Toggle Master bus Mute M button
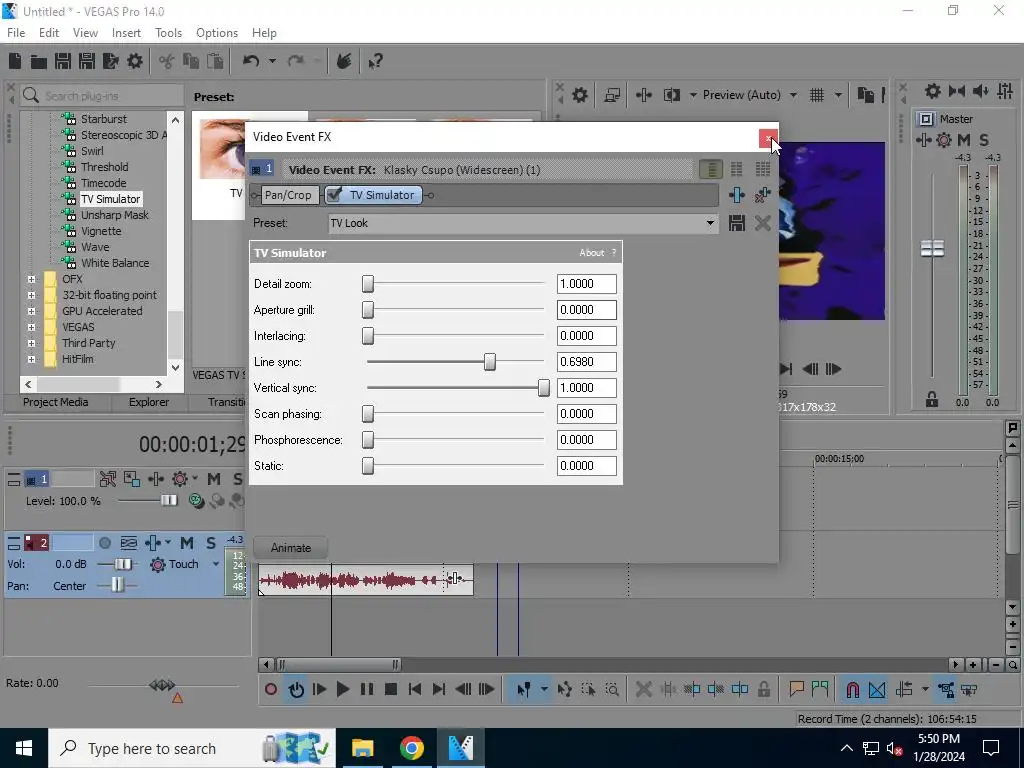 pyautogui.click(x=964, y=140)
